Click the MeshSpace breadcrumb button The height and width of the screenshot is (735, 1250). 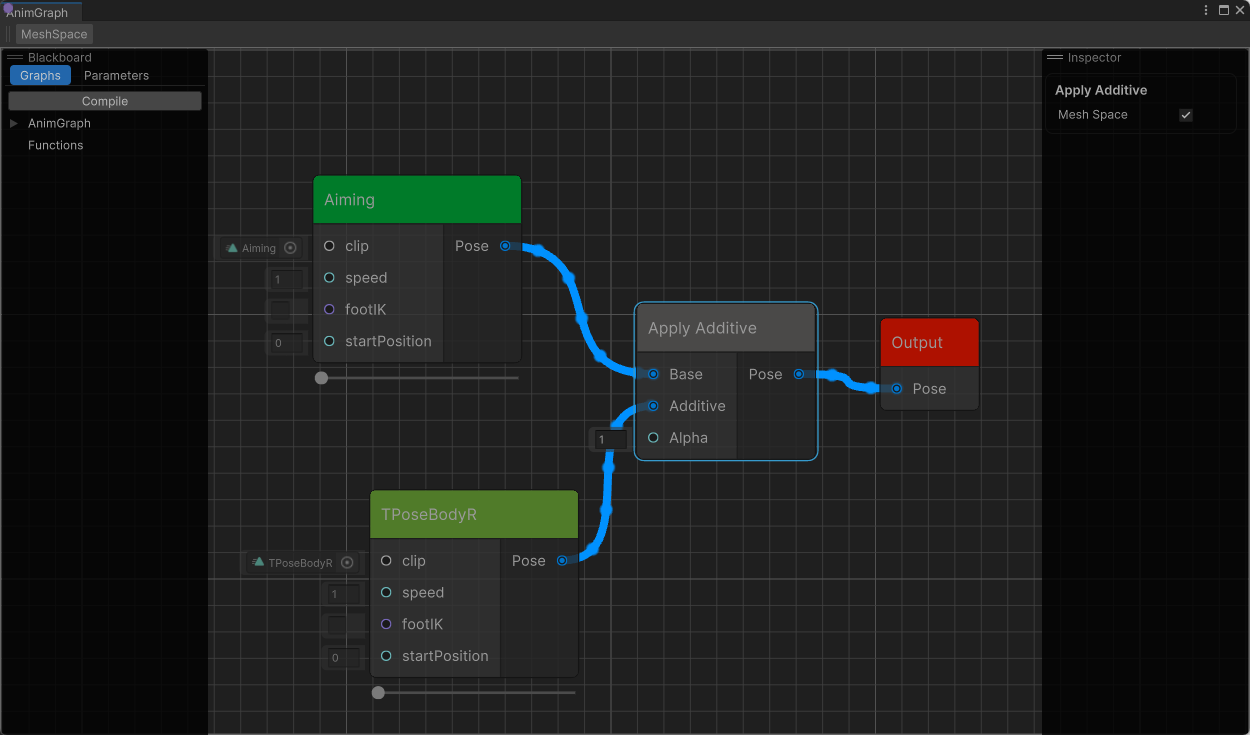(54, 34)
